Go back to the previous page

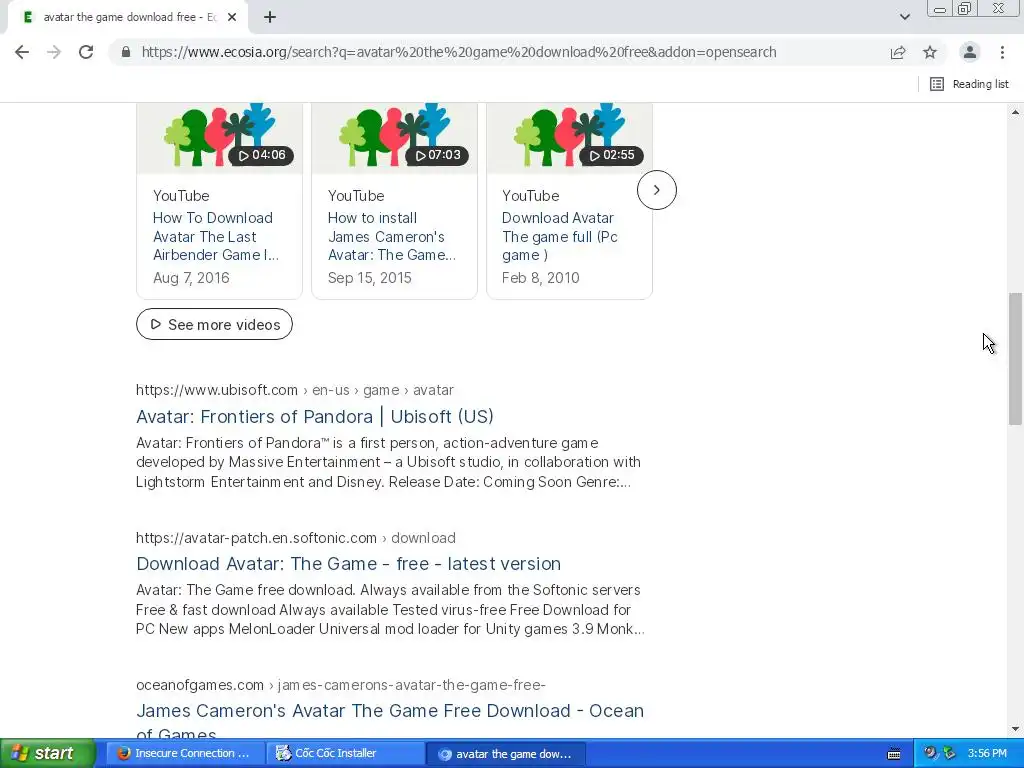point(22,52)
